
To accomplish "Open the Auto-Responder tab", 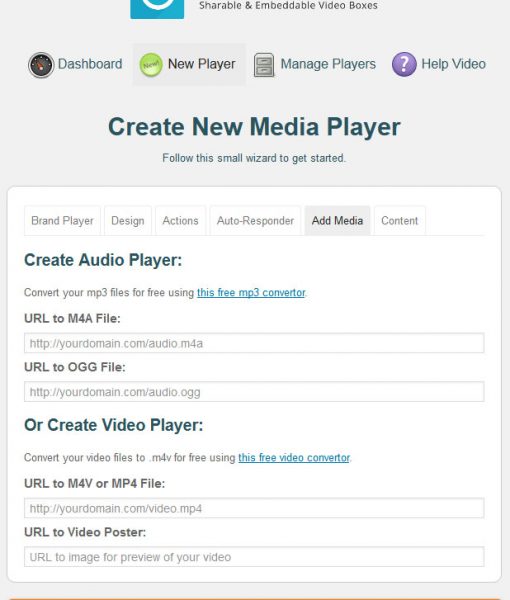I will click(255, 221).
